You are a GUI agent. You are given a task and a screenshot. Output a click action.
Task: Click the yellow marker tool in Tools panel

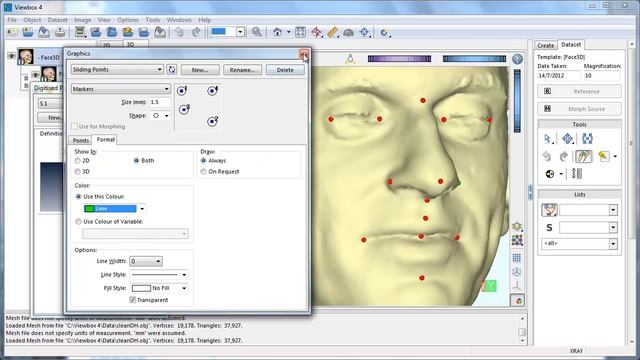pyautogui.click(x=604, y=156)
